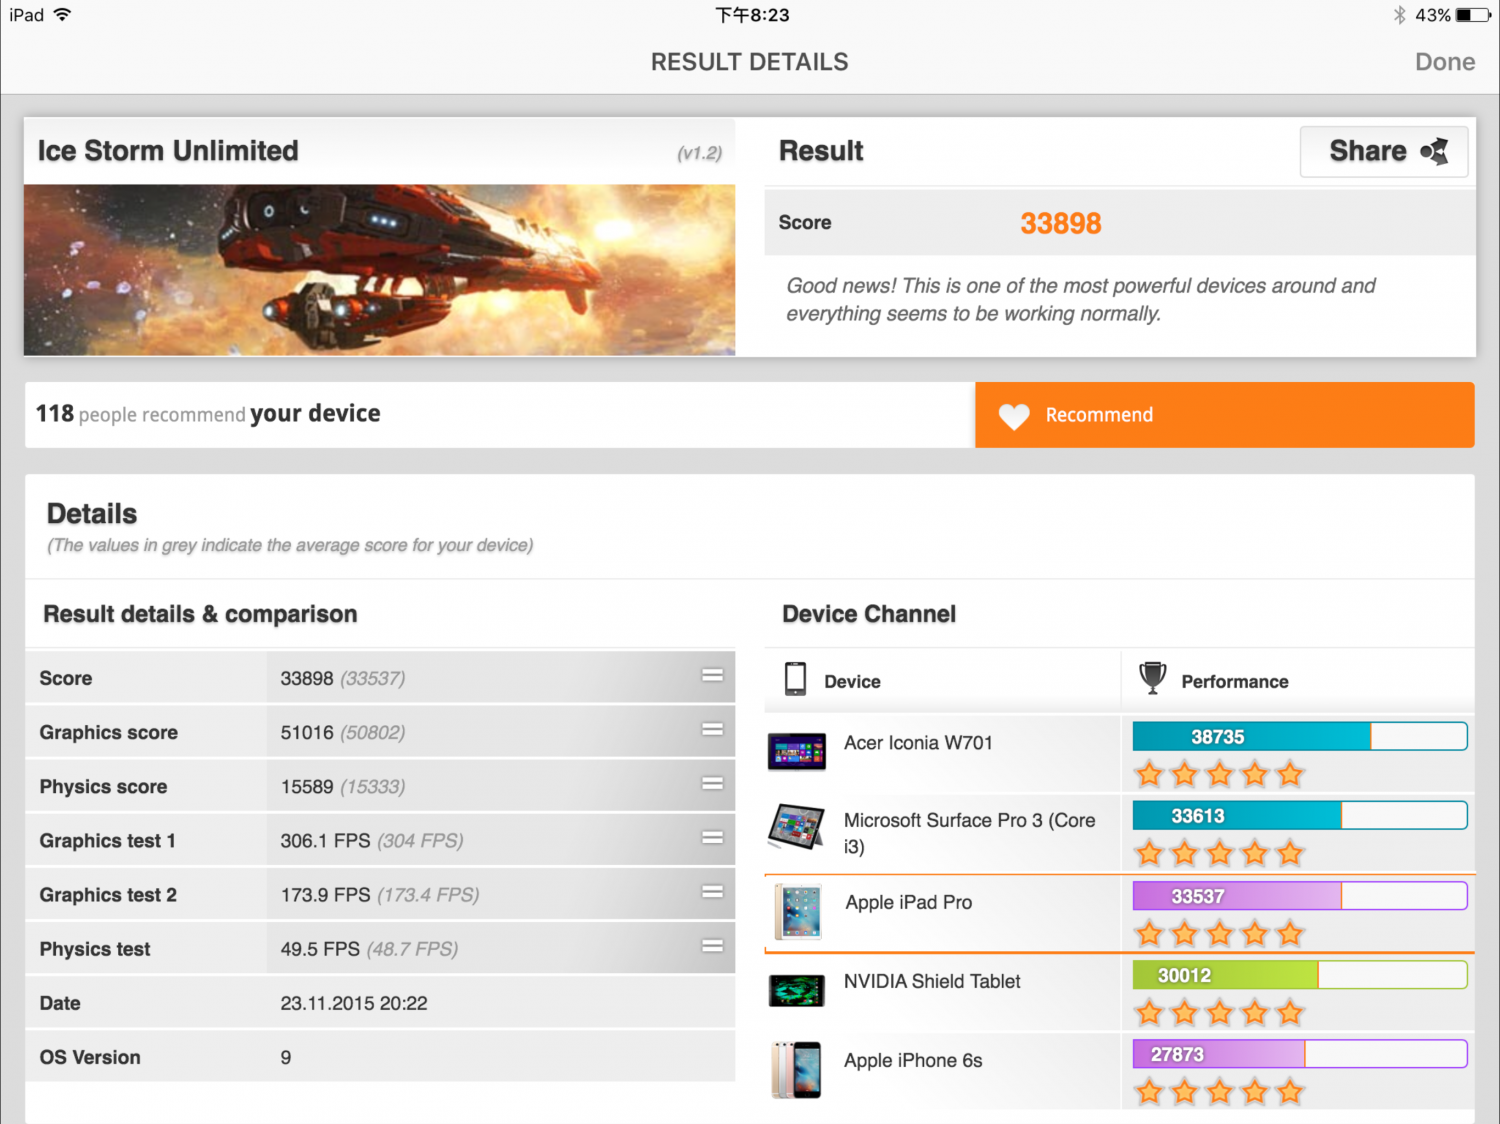Click the 118 people recommend text
The width and height of the screenshot is (1500, 1124).
140,414
